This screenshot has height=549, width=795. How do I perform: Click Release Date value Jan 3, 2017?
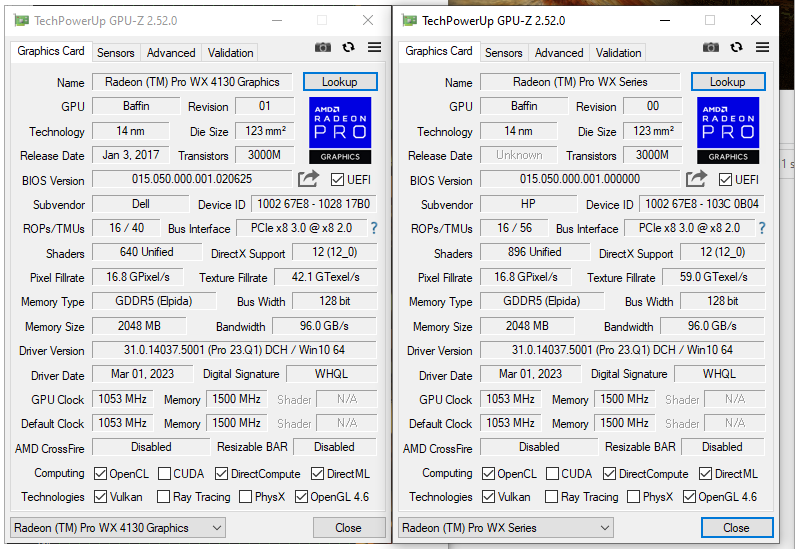[131, 155]
